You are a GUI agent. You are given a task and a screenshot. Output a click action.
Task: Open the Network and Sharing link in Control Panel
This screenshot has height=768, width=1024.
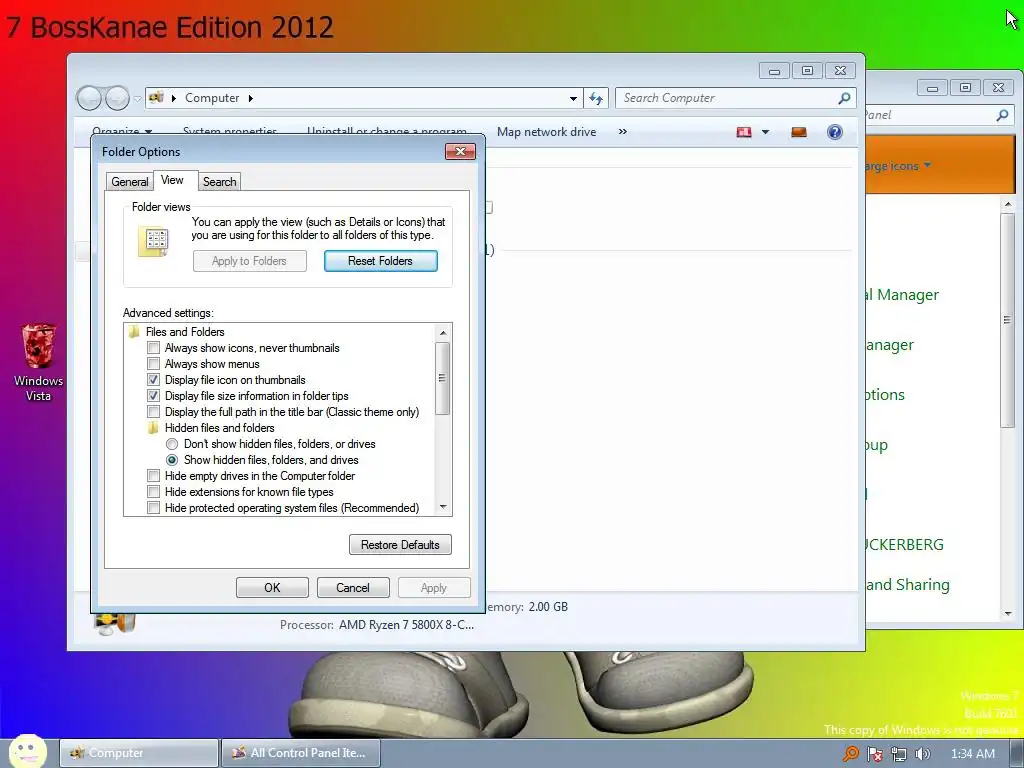908,584
